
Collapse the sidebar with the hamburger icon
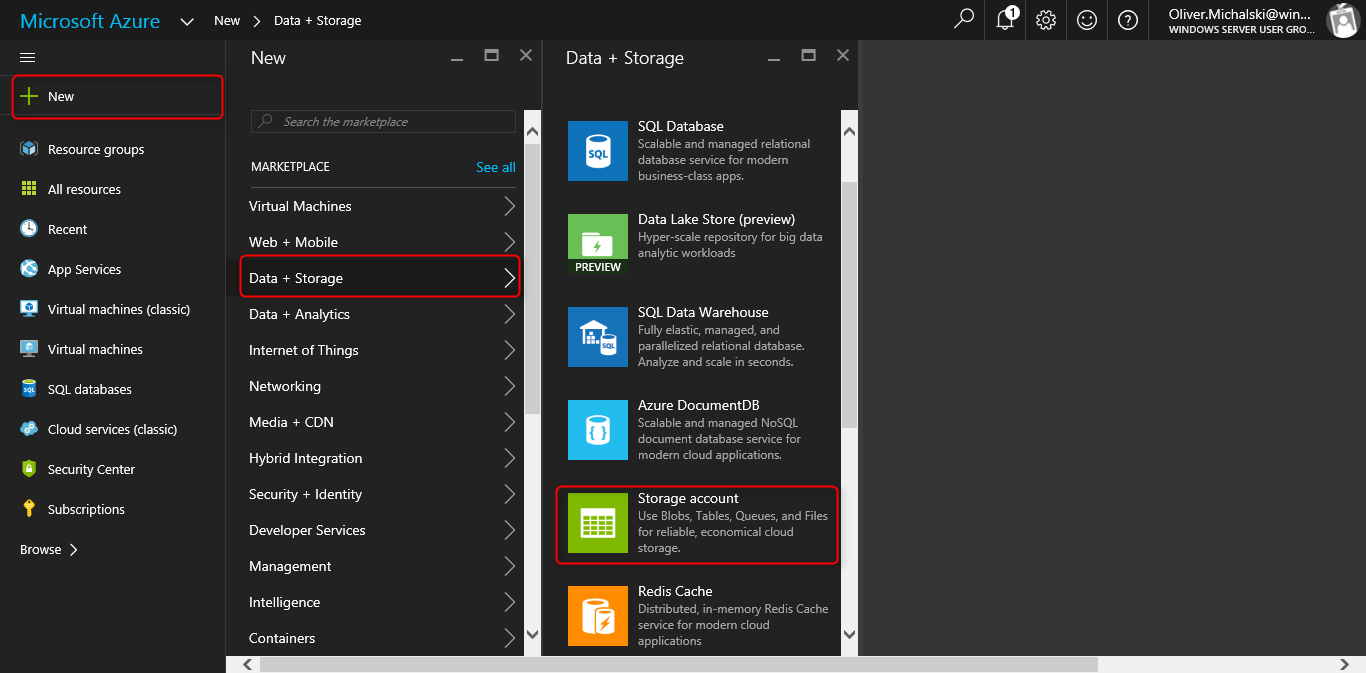pos(28,58)
